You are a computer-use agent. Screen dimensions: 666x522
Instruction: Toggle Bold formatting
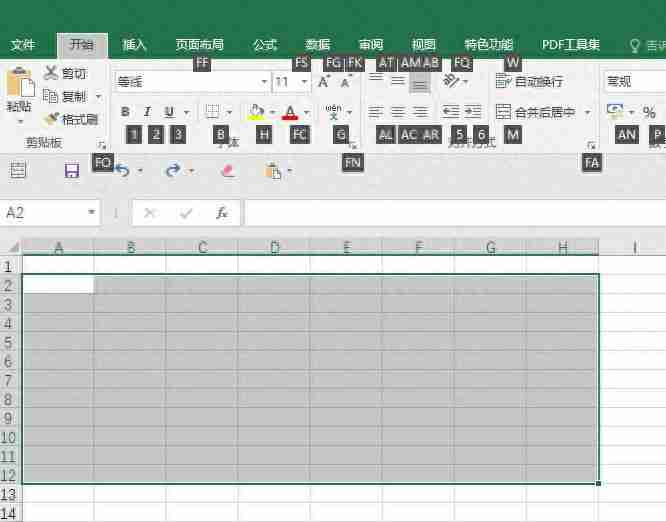click(x=125, y=112)
